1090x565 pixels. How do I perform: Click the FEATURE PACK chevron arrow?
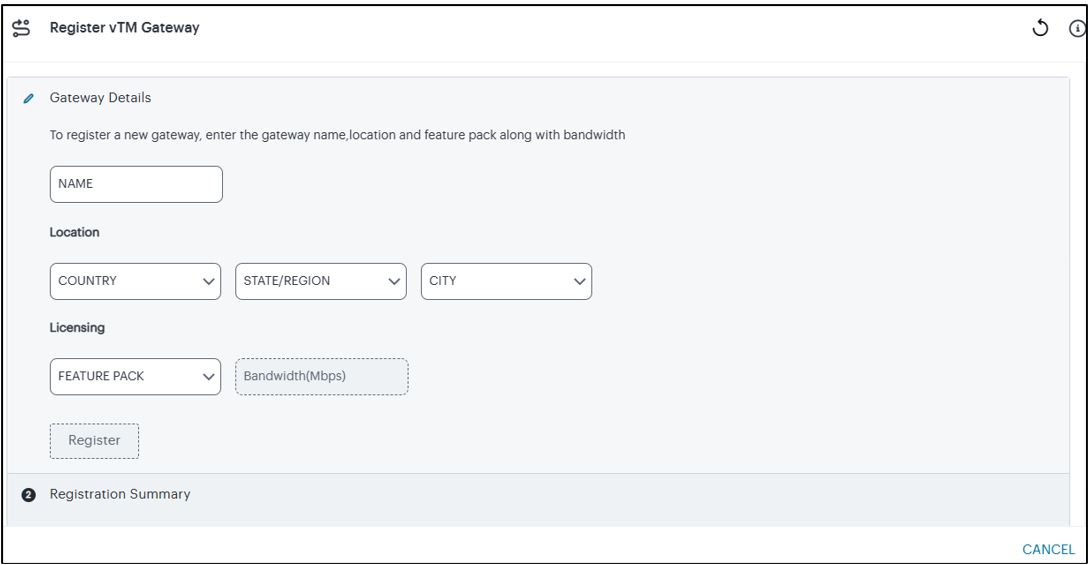[208, 377]
